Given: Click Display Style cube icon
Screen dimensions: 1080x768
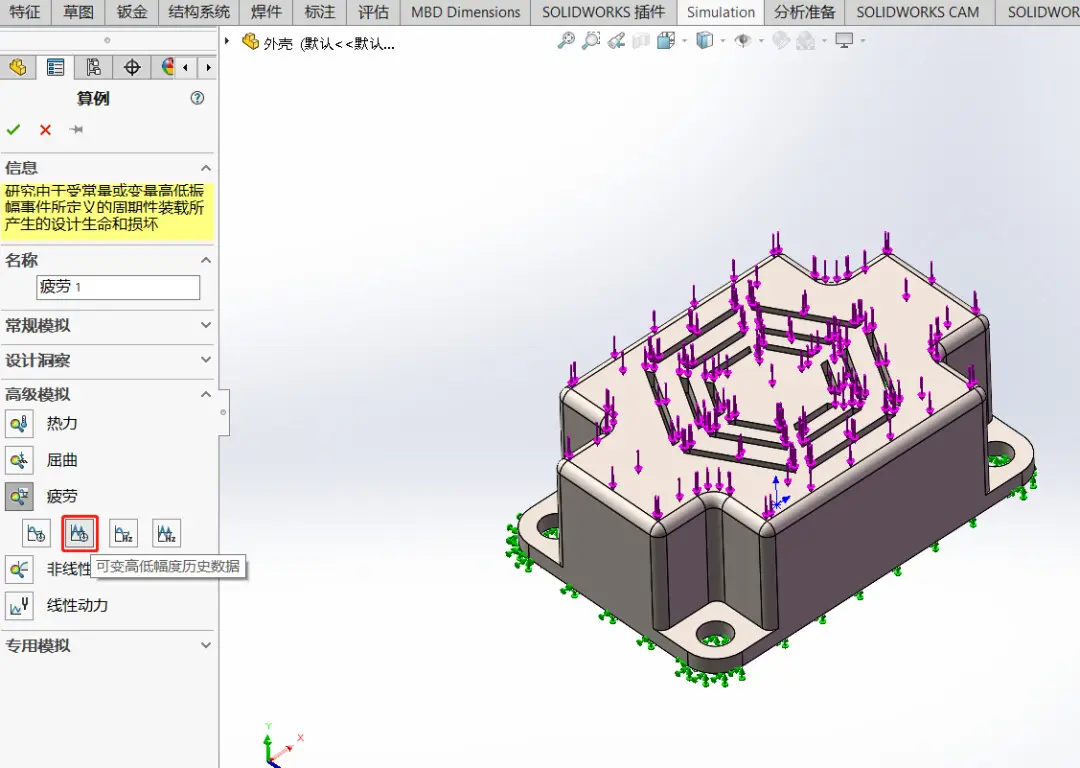Looking at the screenshot, I should (x=705, y=41).
